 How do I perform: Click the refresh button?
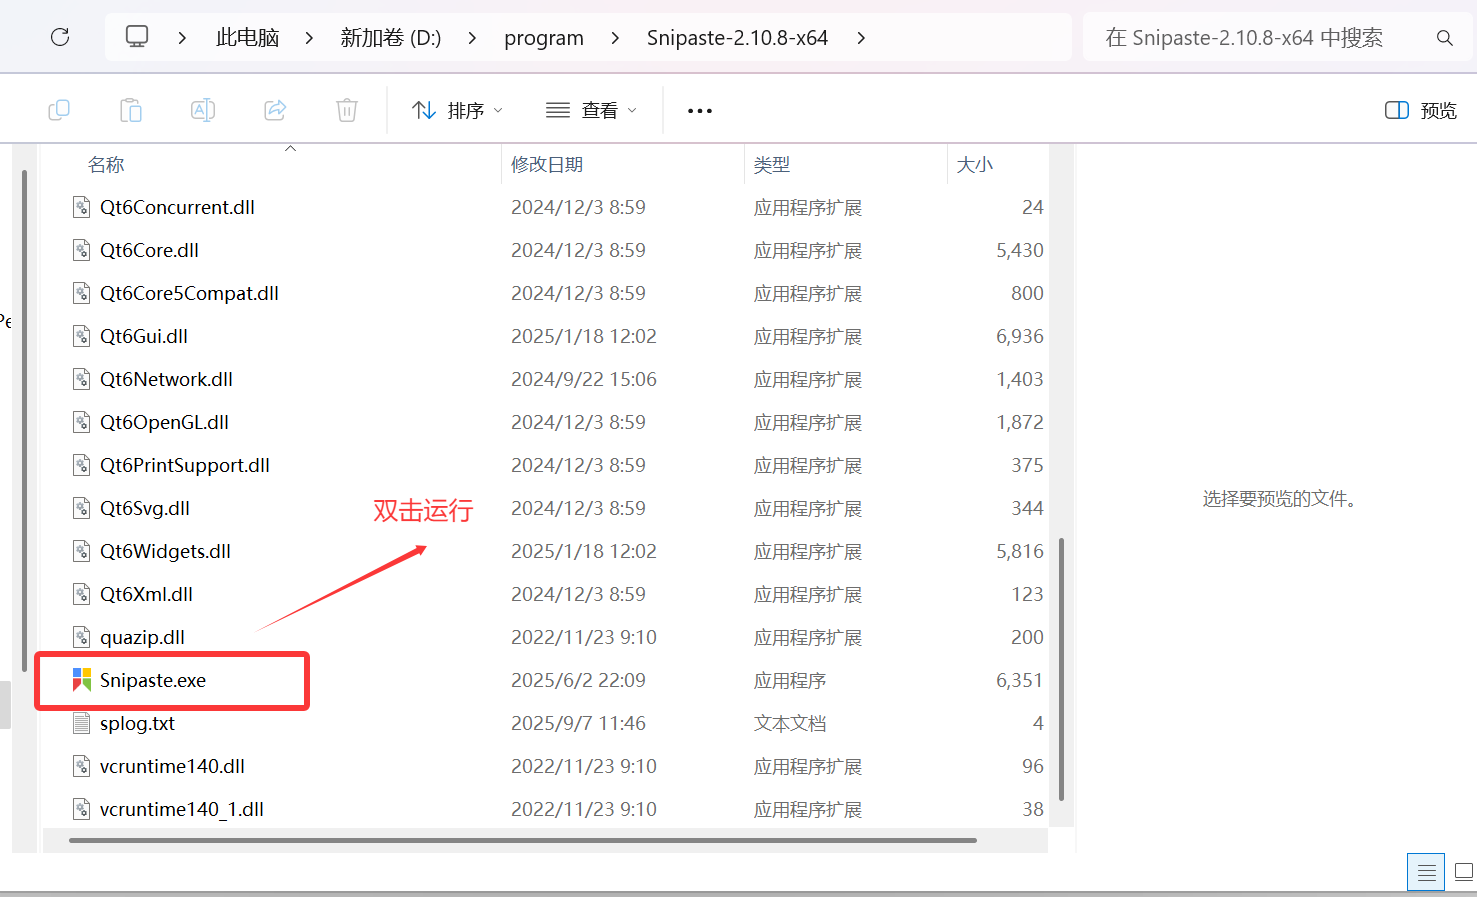point(60,38)
